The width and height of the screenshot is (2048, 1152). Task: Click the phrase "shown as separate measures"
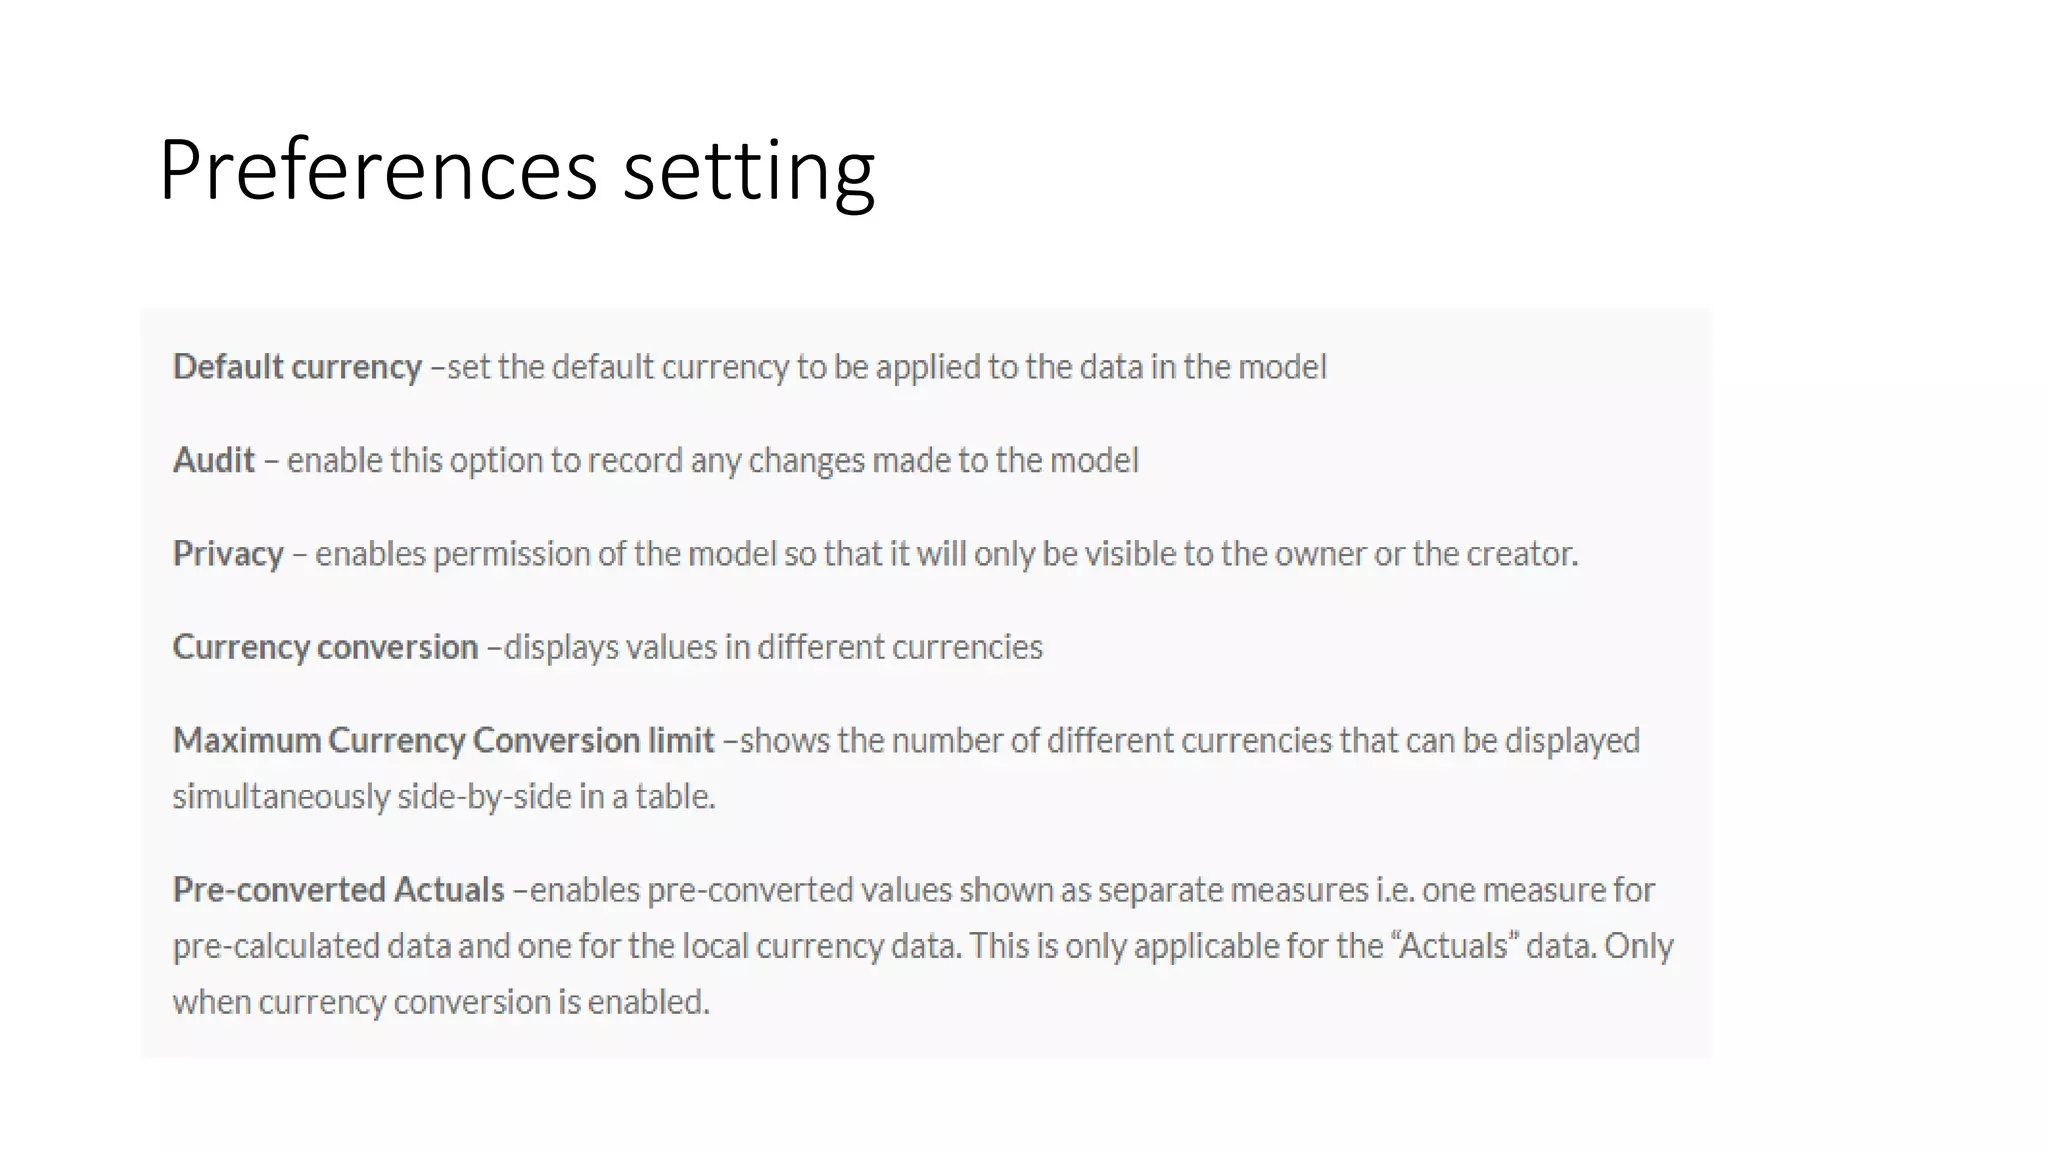(x=1160, y=889)
